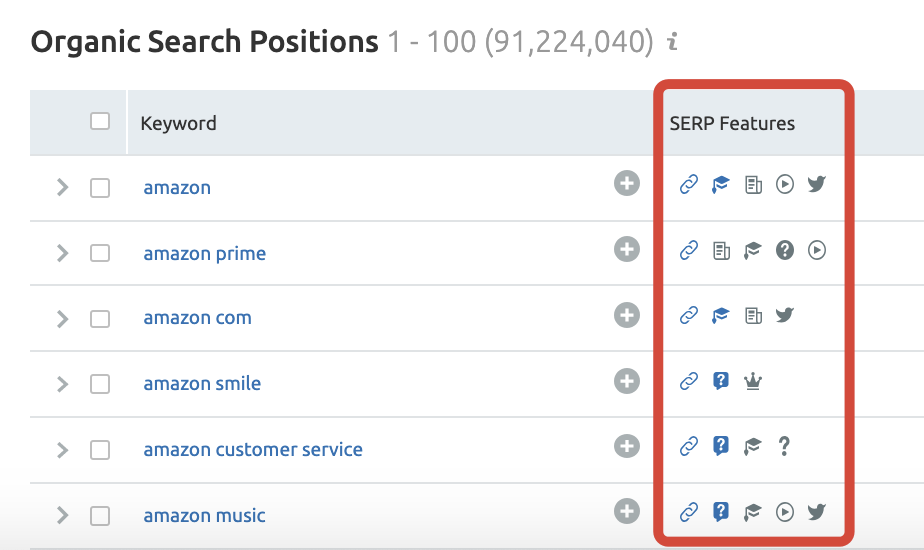924x550 pixels.
Task: Expand the amazon keyword row
Action: coord(62,187)
